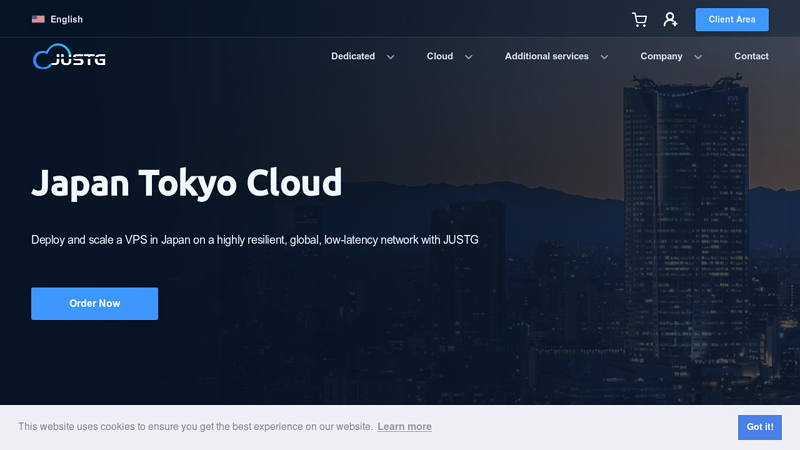Open the Learn more cookie link
Image resolution: width=800 pixels, height=450 pixels.
click(x=405, y=427)
